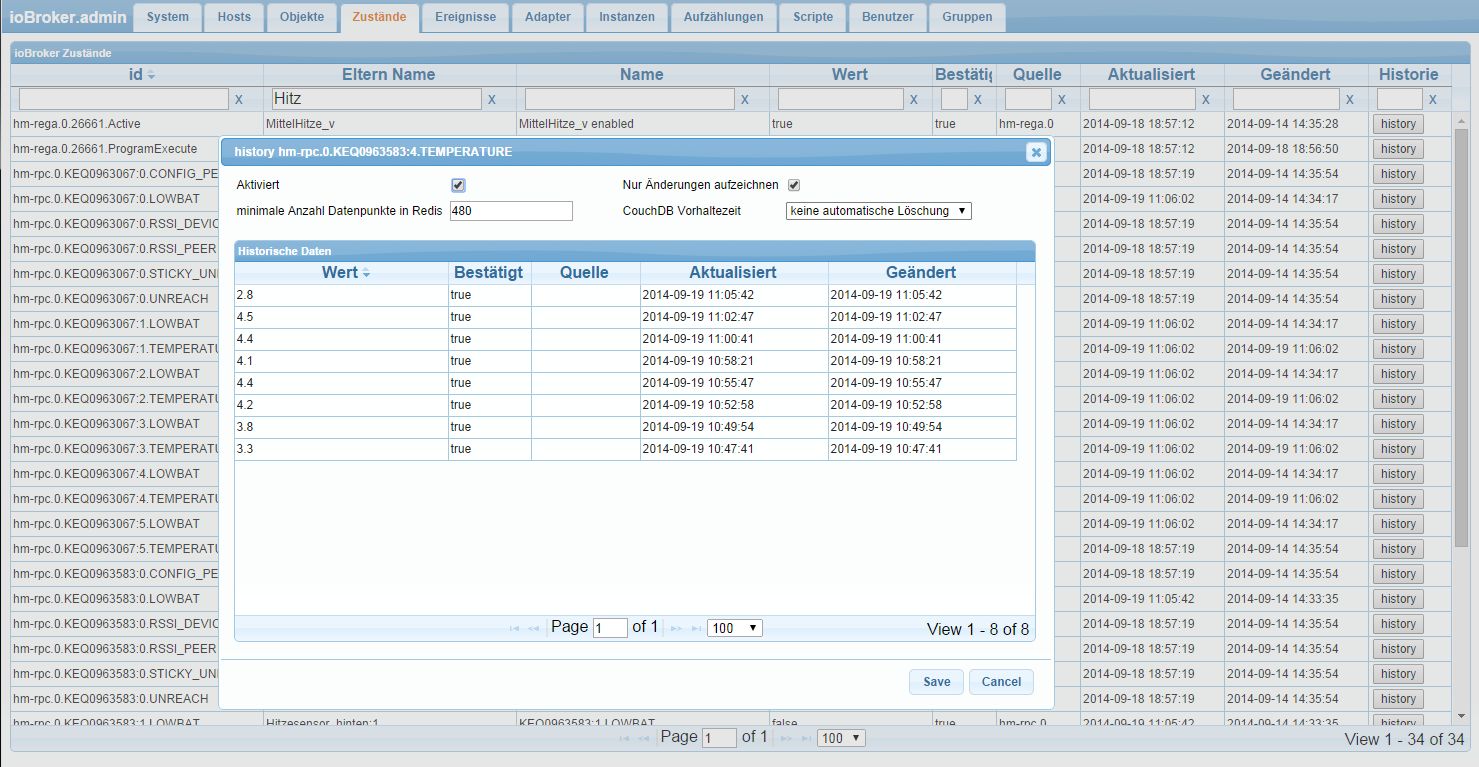Click the Name filter input field

point(629,99)
